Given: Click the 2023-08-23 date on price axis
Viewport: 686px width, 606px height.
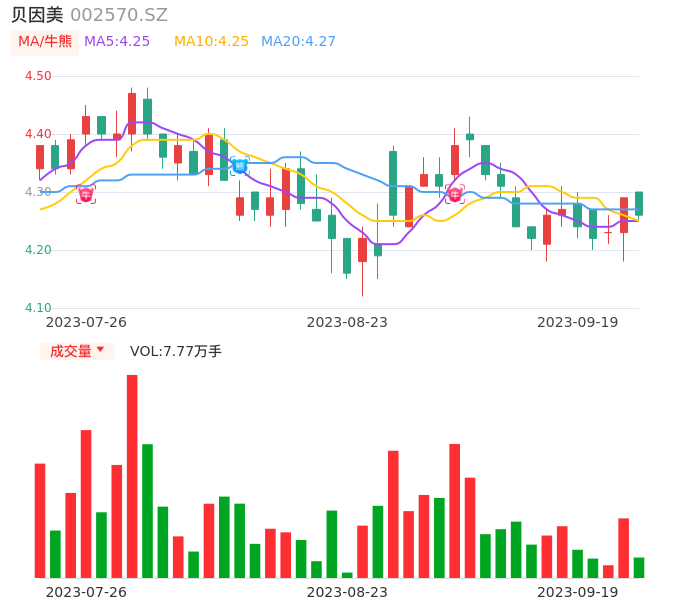Looking at the screenshot, I should (347, 322).
